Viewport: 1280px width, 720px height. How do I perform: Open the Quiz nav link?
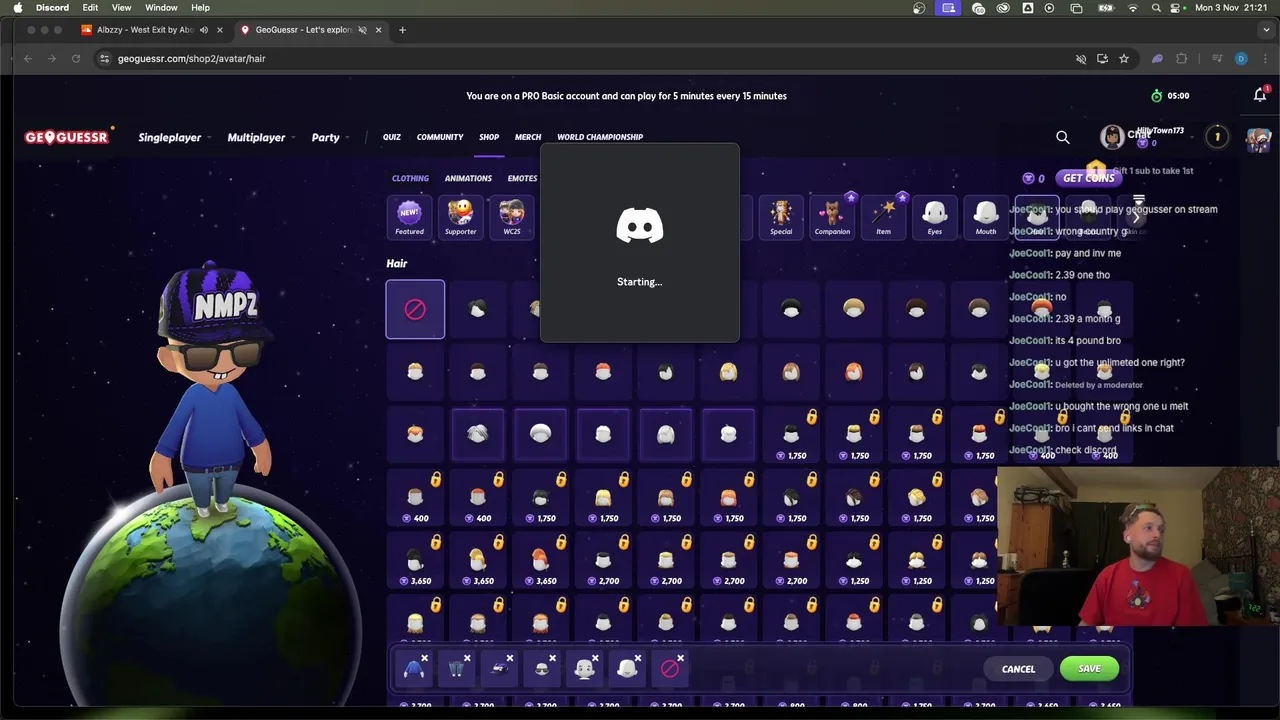click(391, 137)
